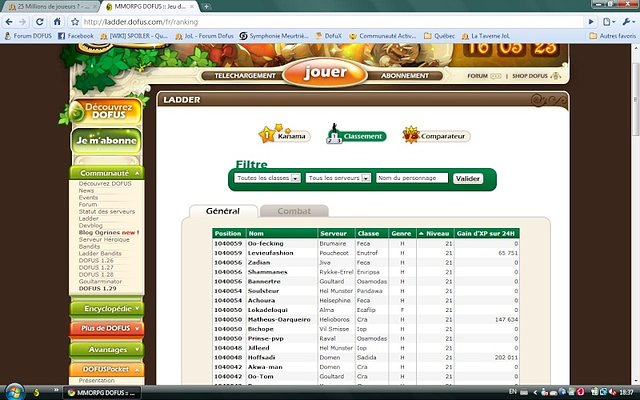Screen dimensions: 640x400
Task: Open the Classement podium icon
Action: coord(333,135)
